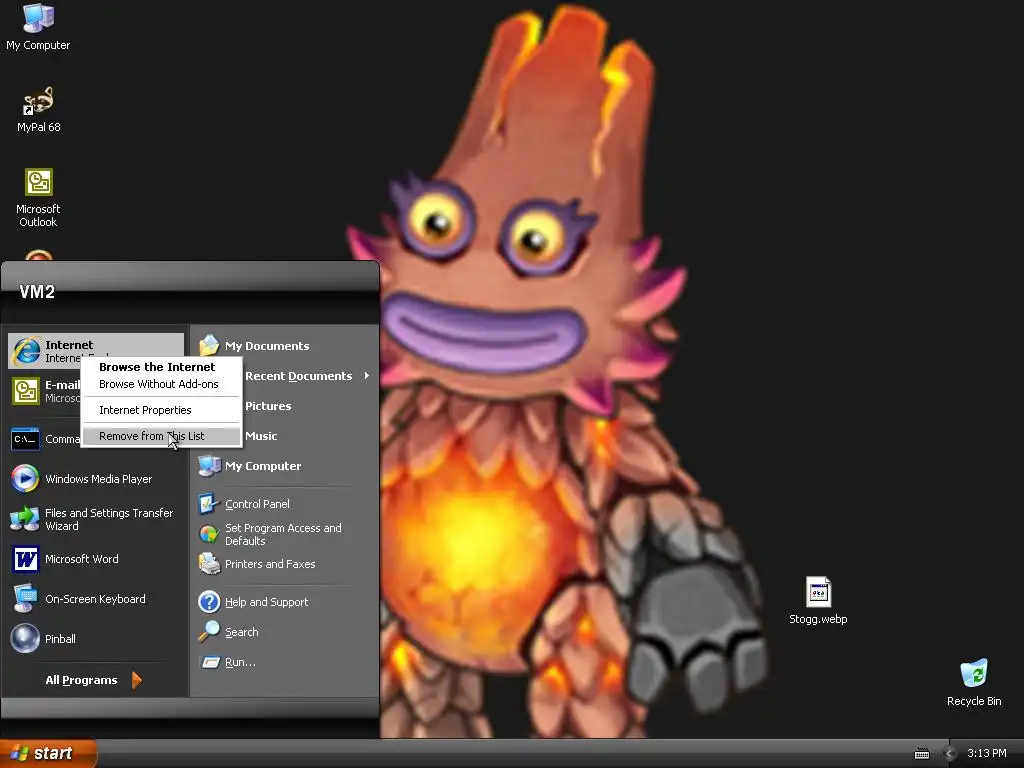This screenshot has width=1024, height=768.
Task: Select the MyPal 68 desktop shortcut
Action: pyautogui.click(x=38, y=110)
